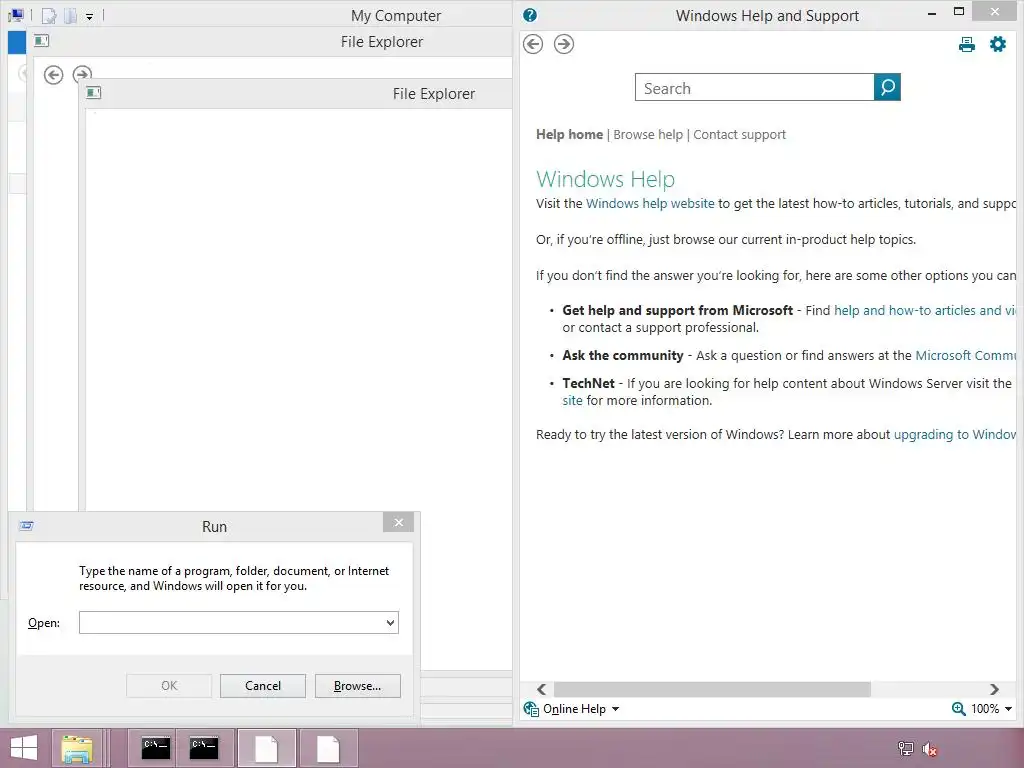Maximize the Windows Help and Support window
This screenshot has width=1024, height=768.
(959, 11)
